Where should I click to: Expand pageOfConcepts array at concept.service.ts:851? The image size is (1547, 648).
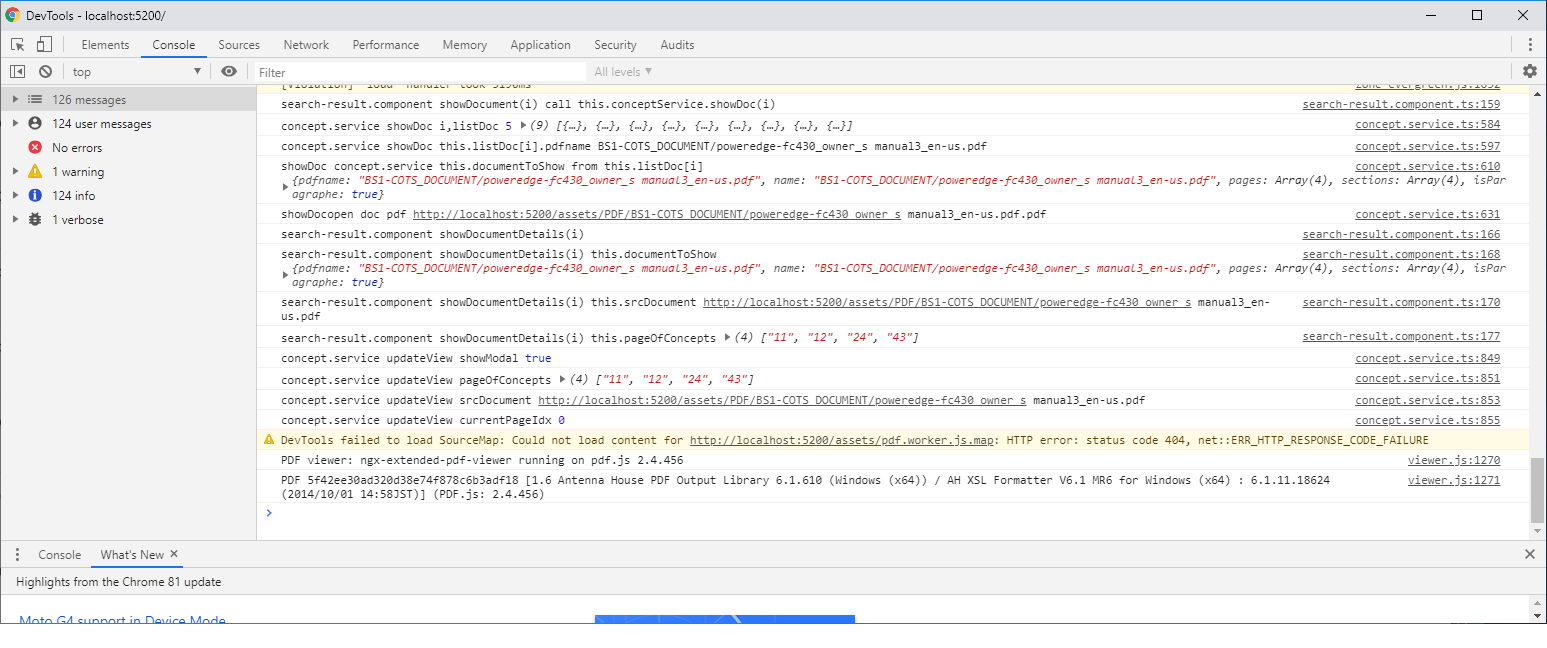click(x=563, y=380)
